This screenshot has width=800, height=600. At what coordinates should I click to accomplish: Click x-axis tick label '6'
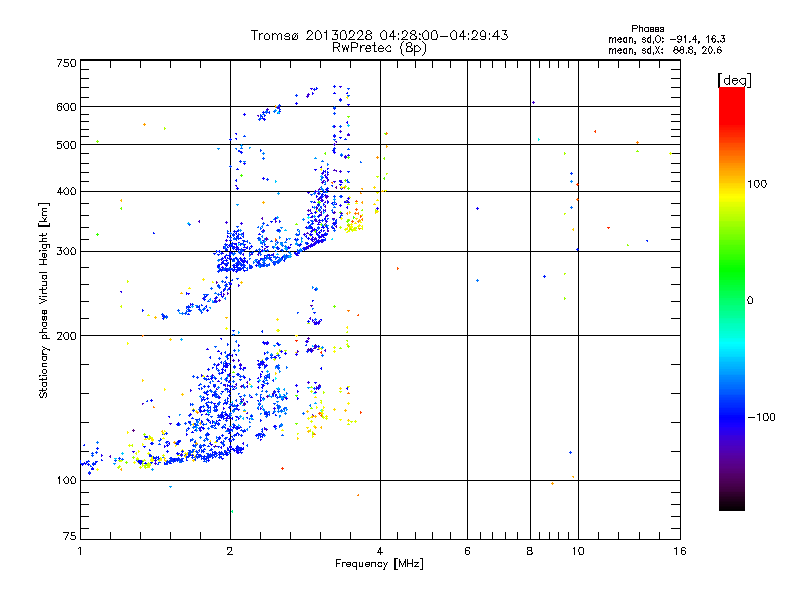point(467,551)
